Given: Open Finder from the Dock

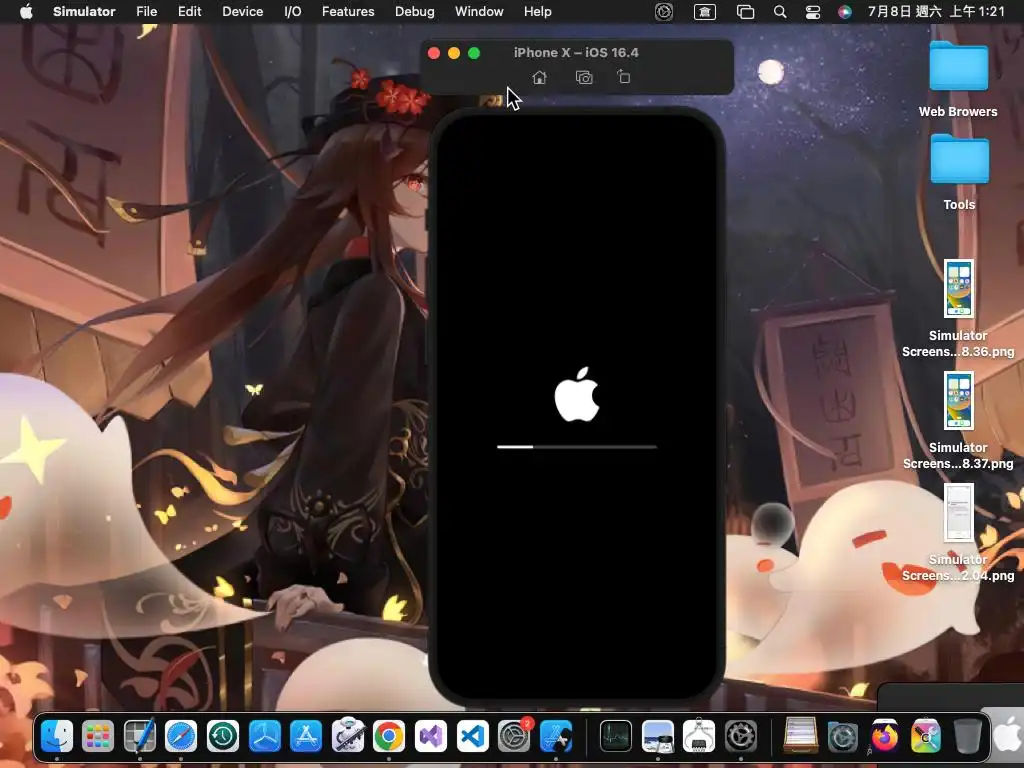Looking at the screenshot, I should pyautogui.click(x=57, y=736).
